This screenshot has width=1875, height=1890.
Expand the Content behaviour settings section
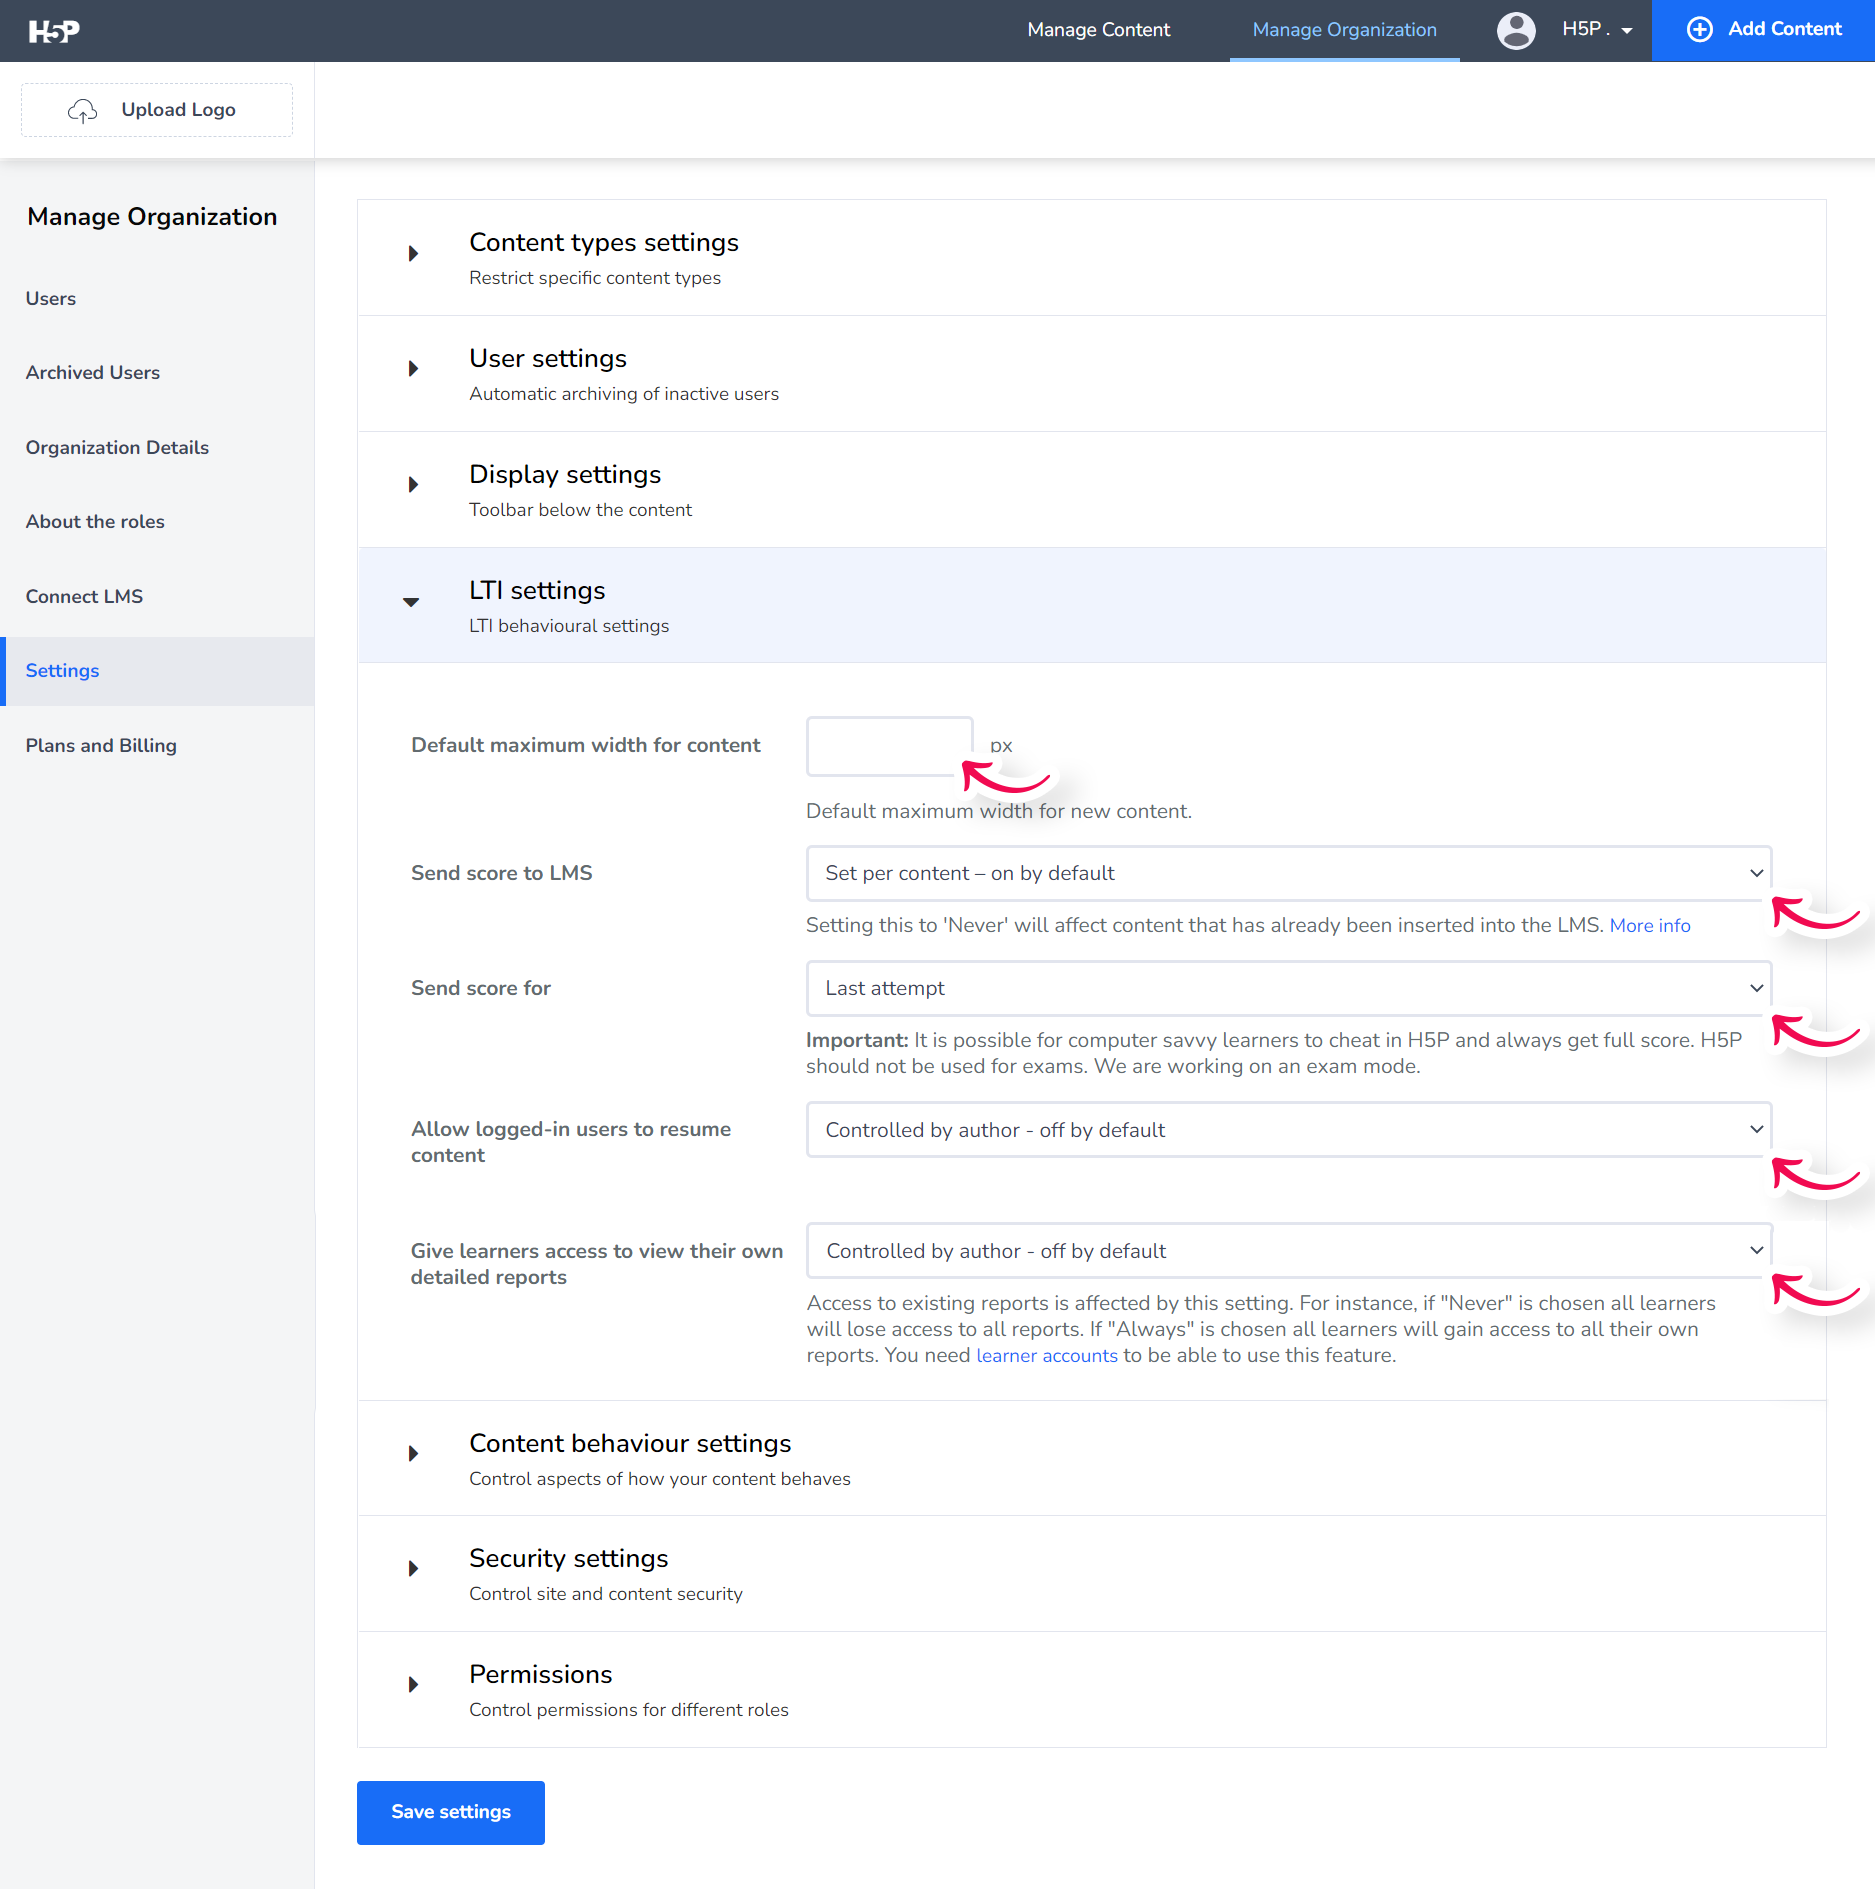pos(413,1453)
